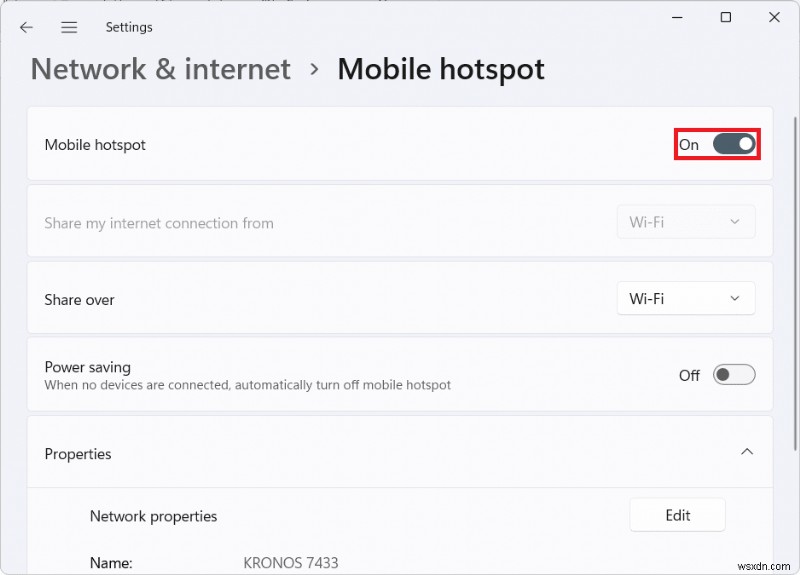Click the back arrow icon
This screenshot has height=575, width=800.
pos(27,27)
